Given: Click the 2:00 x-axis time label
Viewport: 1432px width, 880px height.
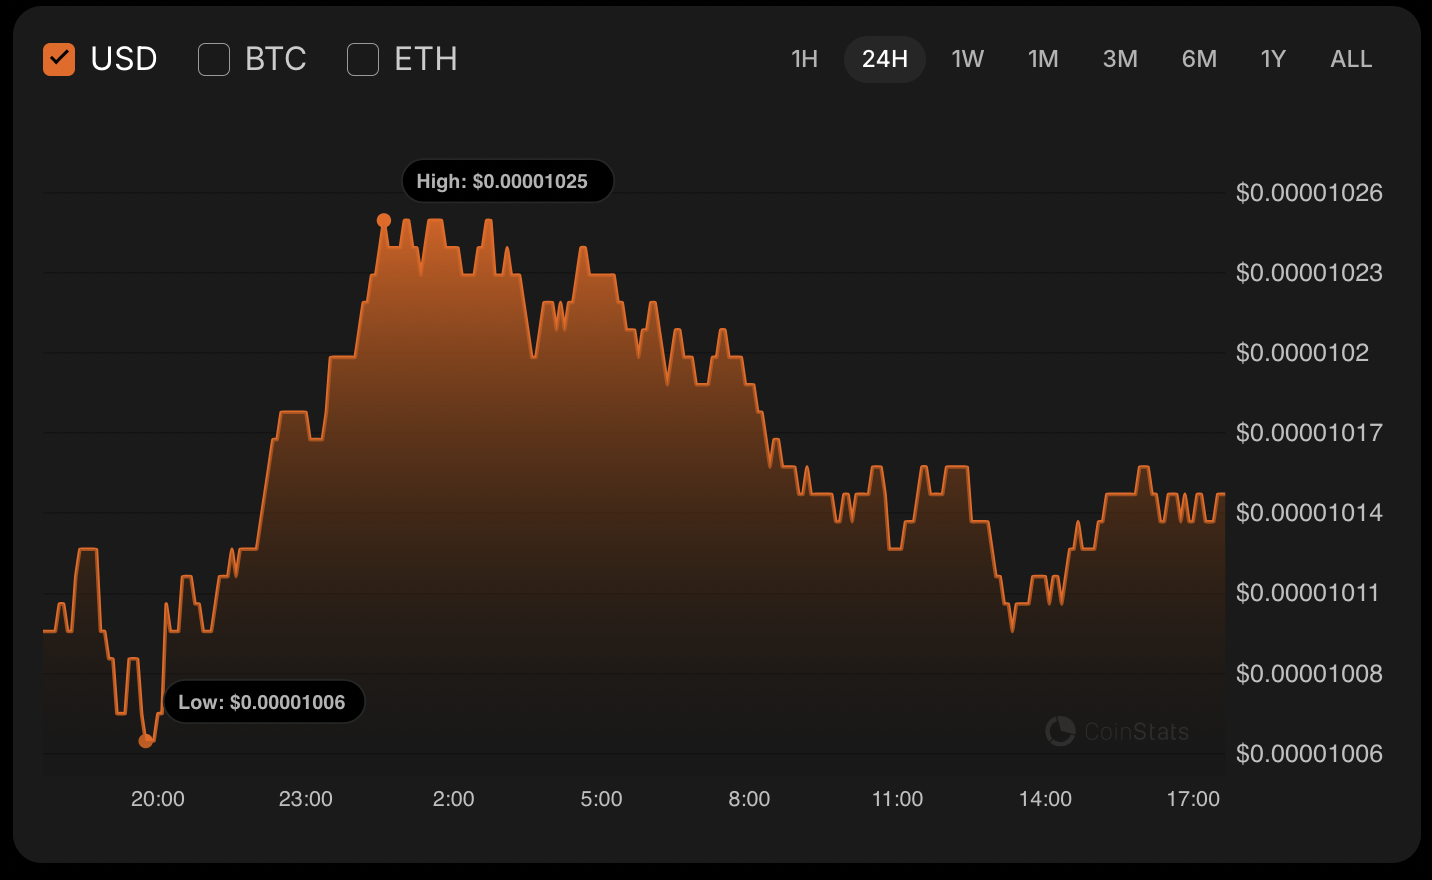Looking at the screenshot, I should pos(453,799).
